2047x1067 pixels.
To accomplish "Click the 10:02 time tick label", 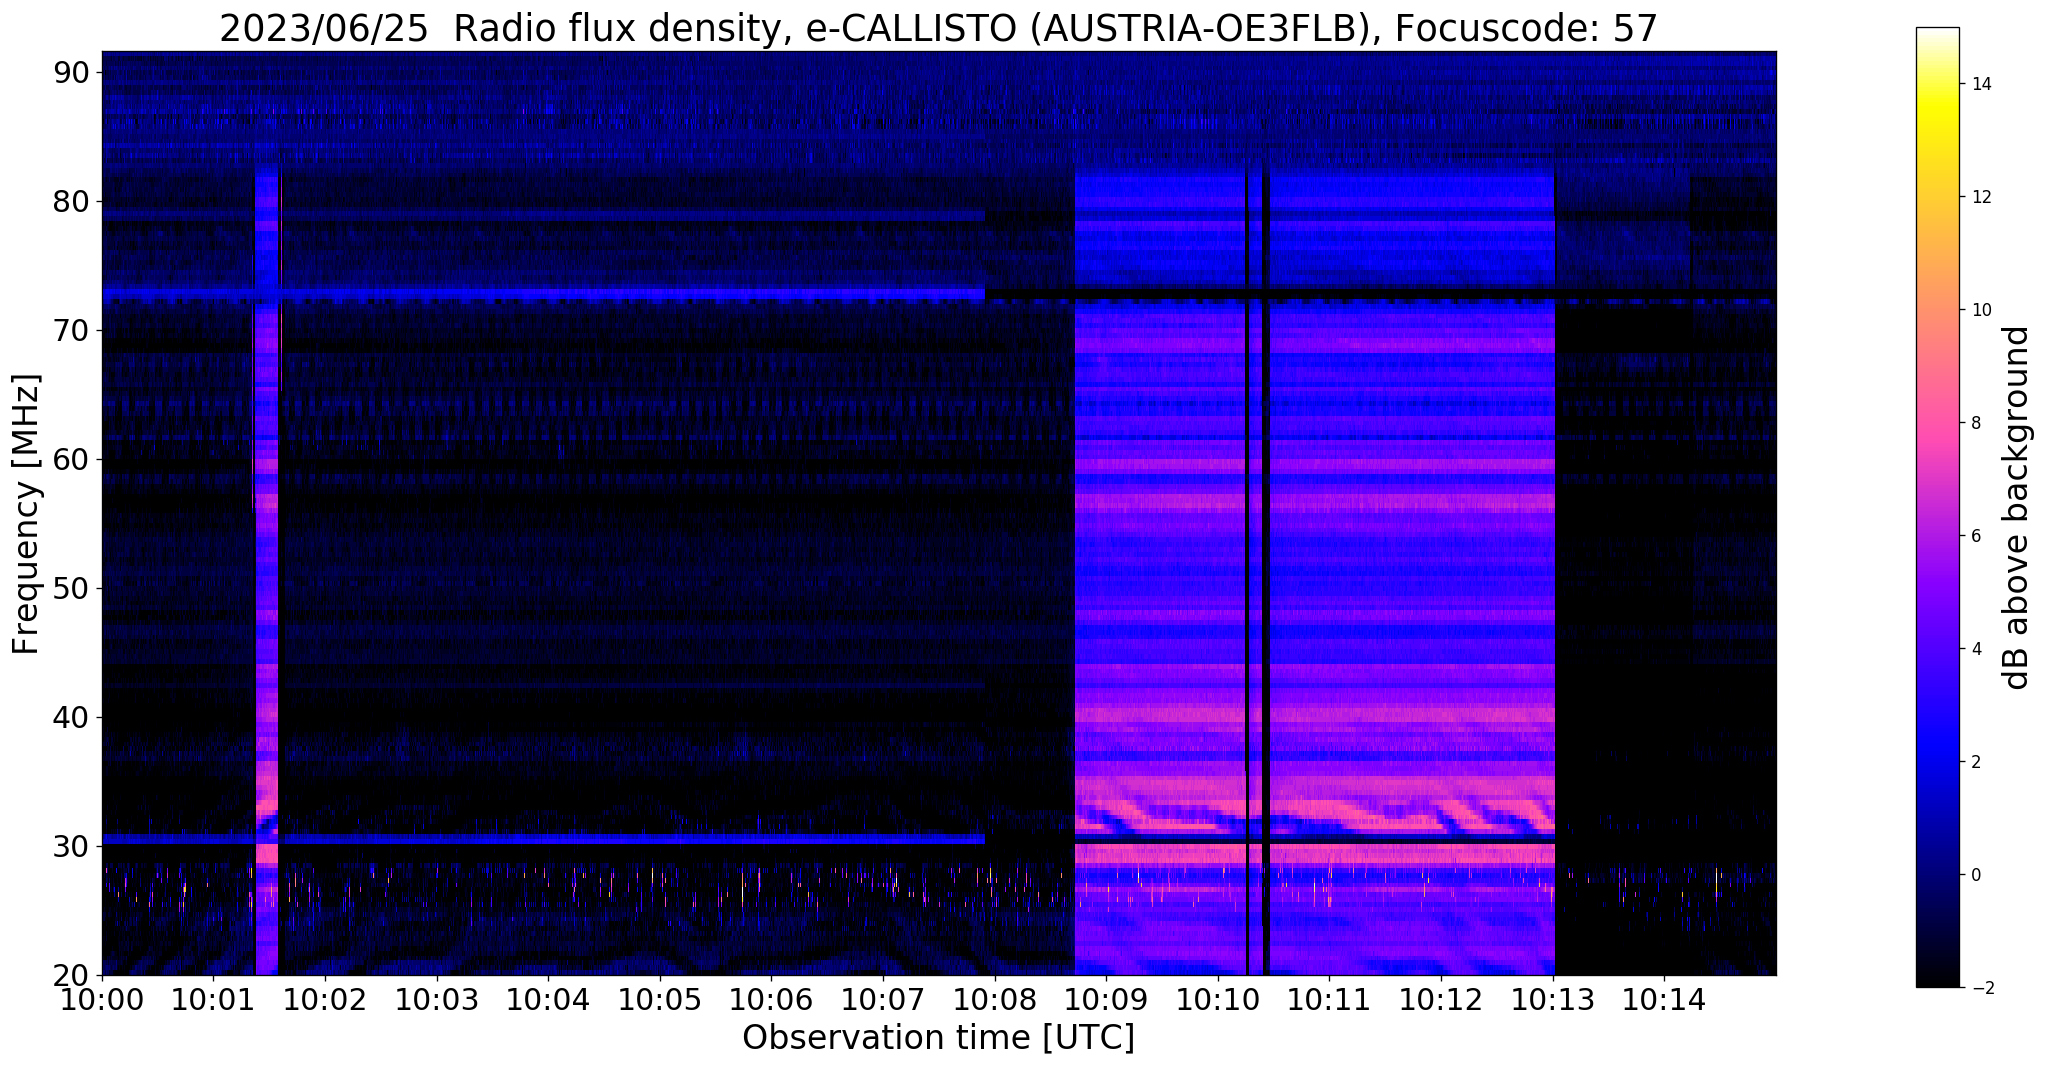I will click(x=325, y=1001).
